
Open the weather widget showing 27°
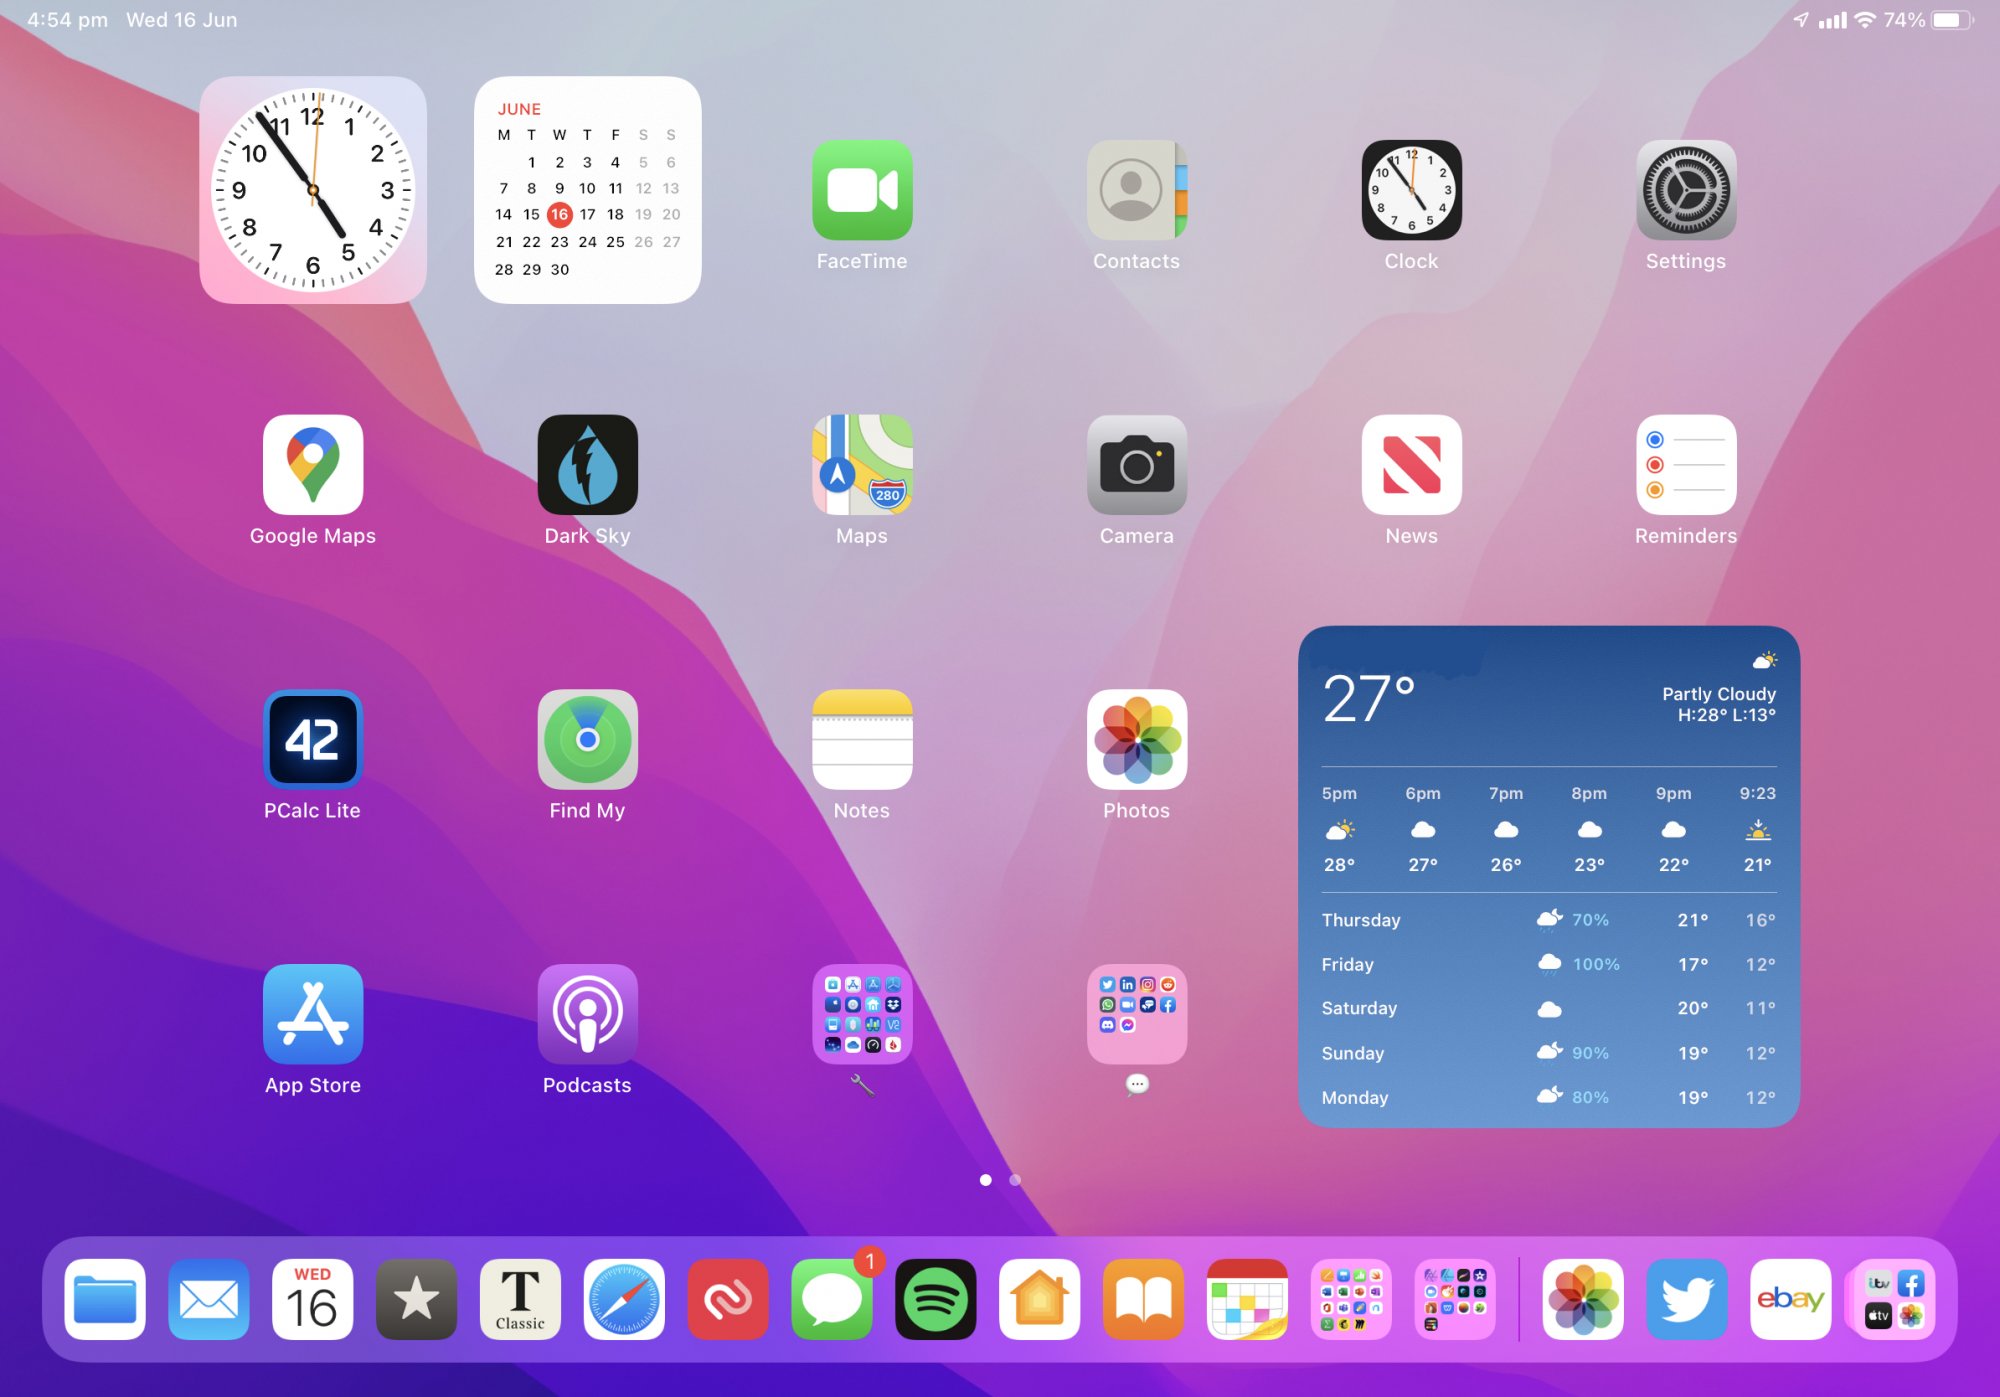tap(1548, 876)
